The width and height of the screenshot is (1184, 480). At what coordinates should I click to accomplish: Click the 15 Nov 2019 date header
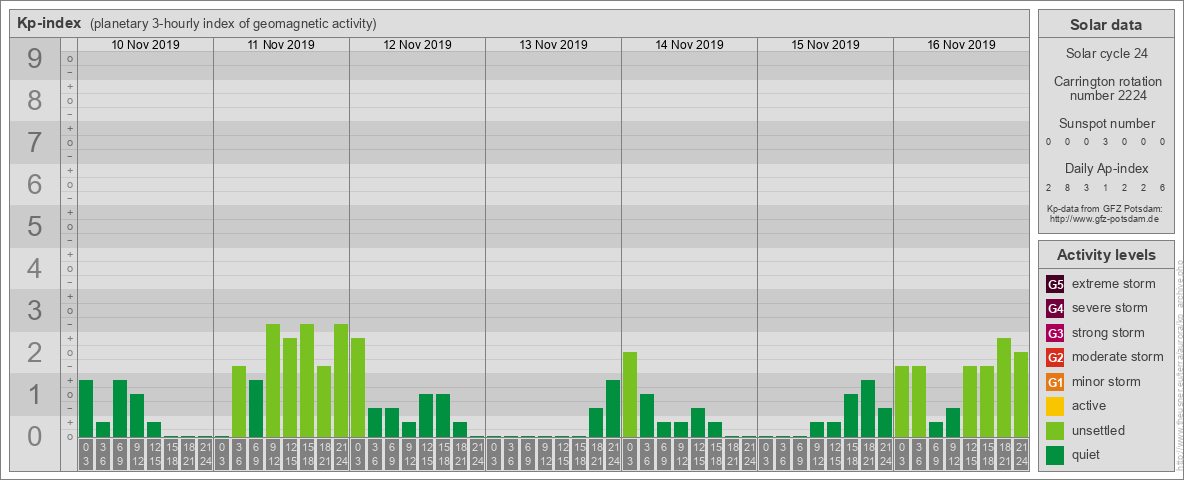point(825,45)
